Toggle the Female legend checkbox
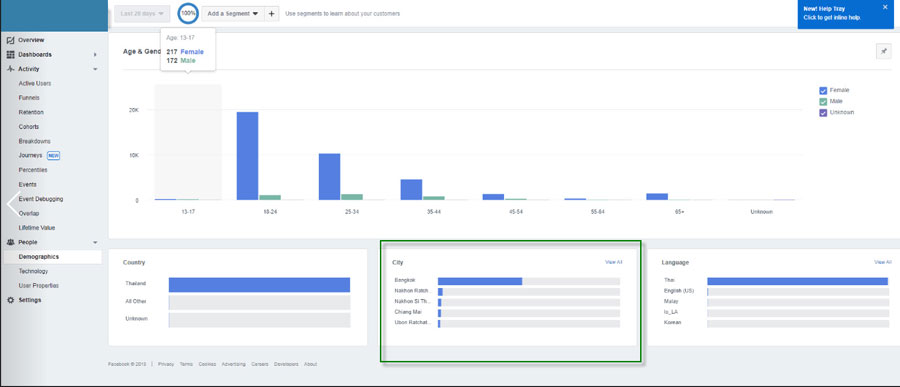 coord(823,90)
